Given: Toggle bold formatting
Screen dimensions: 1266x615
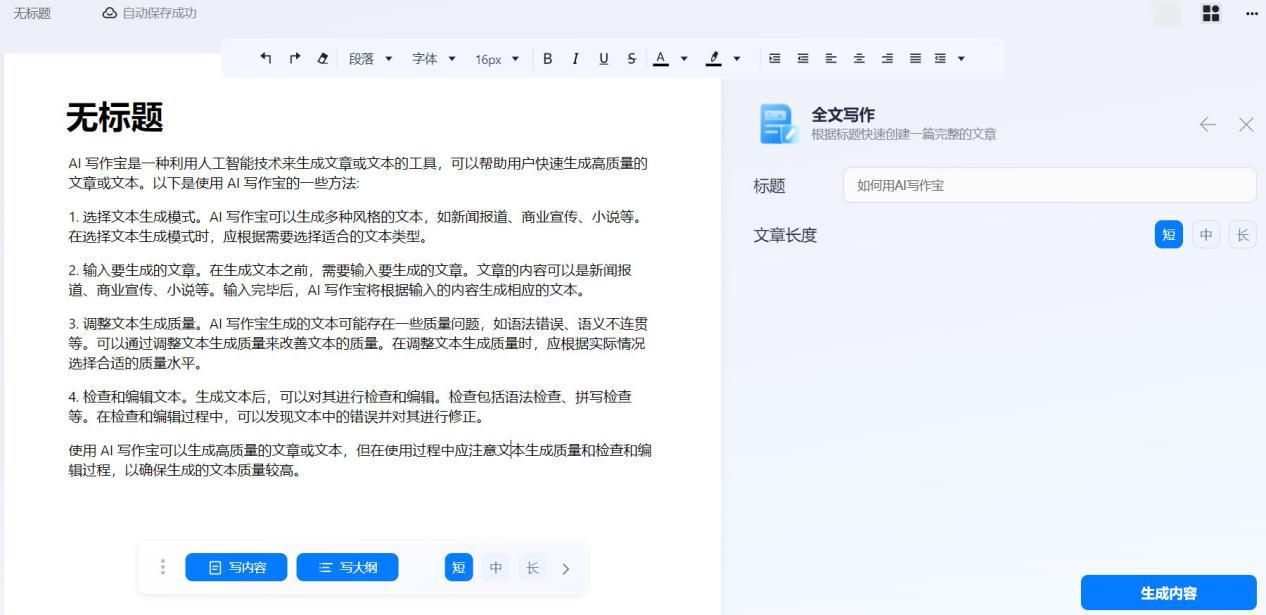Looking at the screenshot, I should (547, 58).
